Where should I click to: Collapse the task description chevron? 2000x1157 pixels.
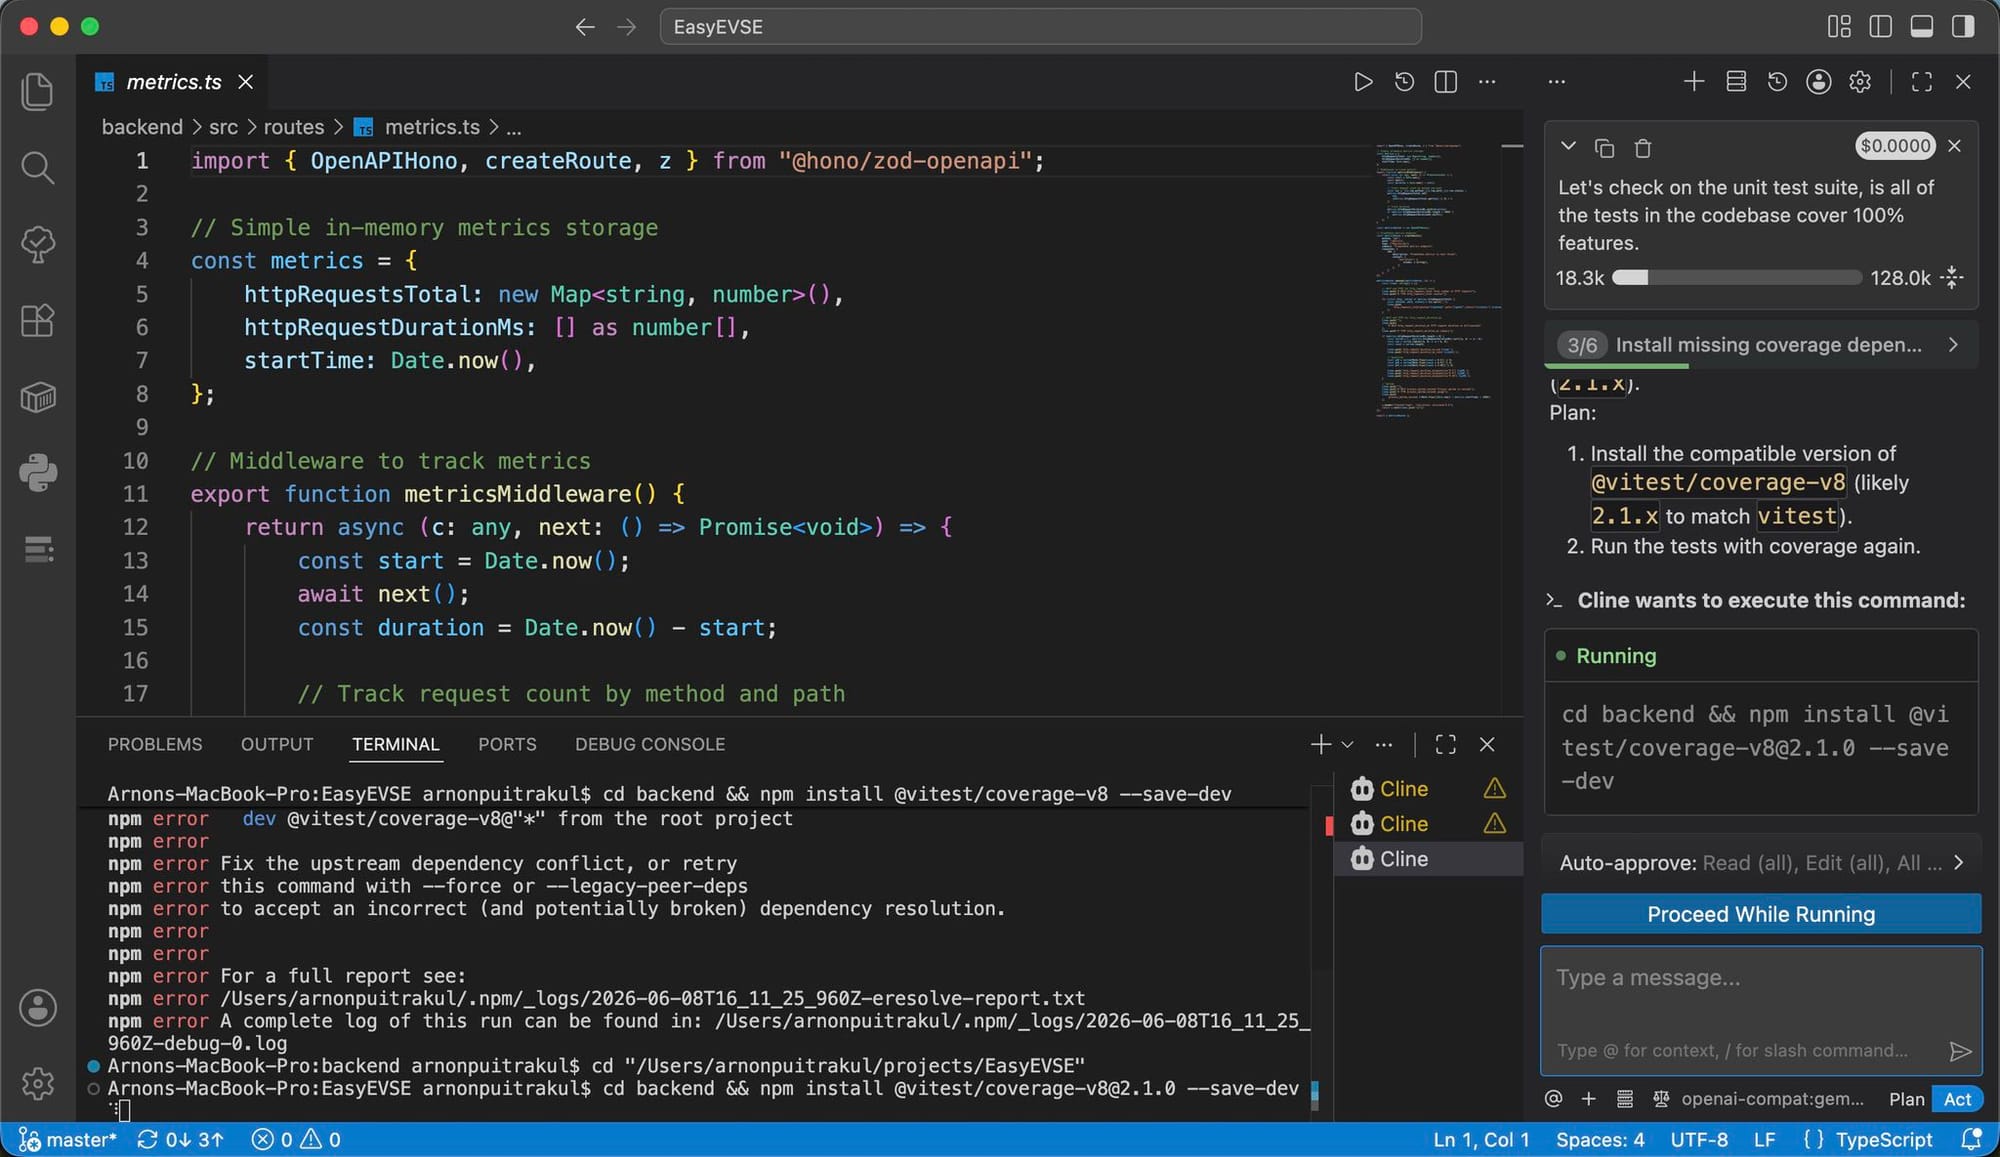pyautogui.click(x=1568, y=146)
